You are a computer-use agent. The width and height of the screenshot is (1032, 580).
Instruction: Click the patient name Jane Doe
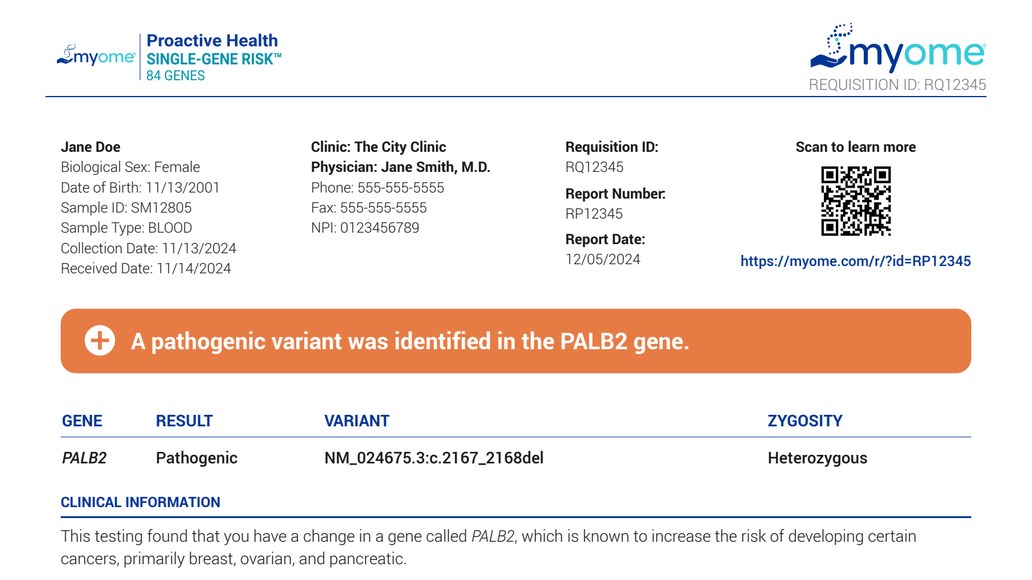[x=91, y=147]
